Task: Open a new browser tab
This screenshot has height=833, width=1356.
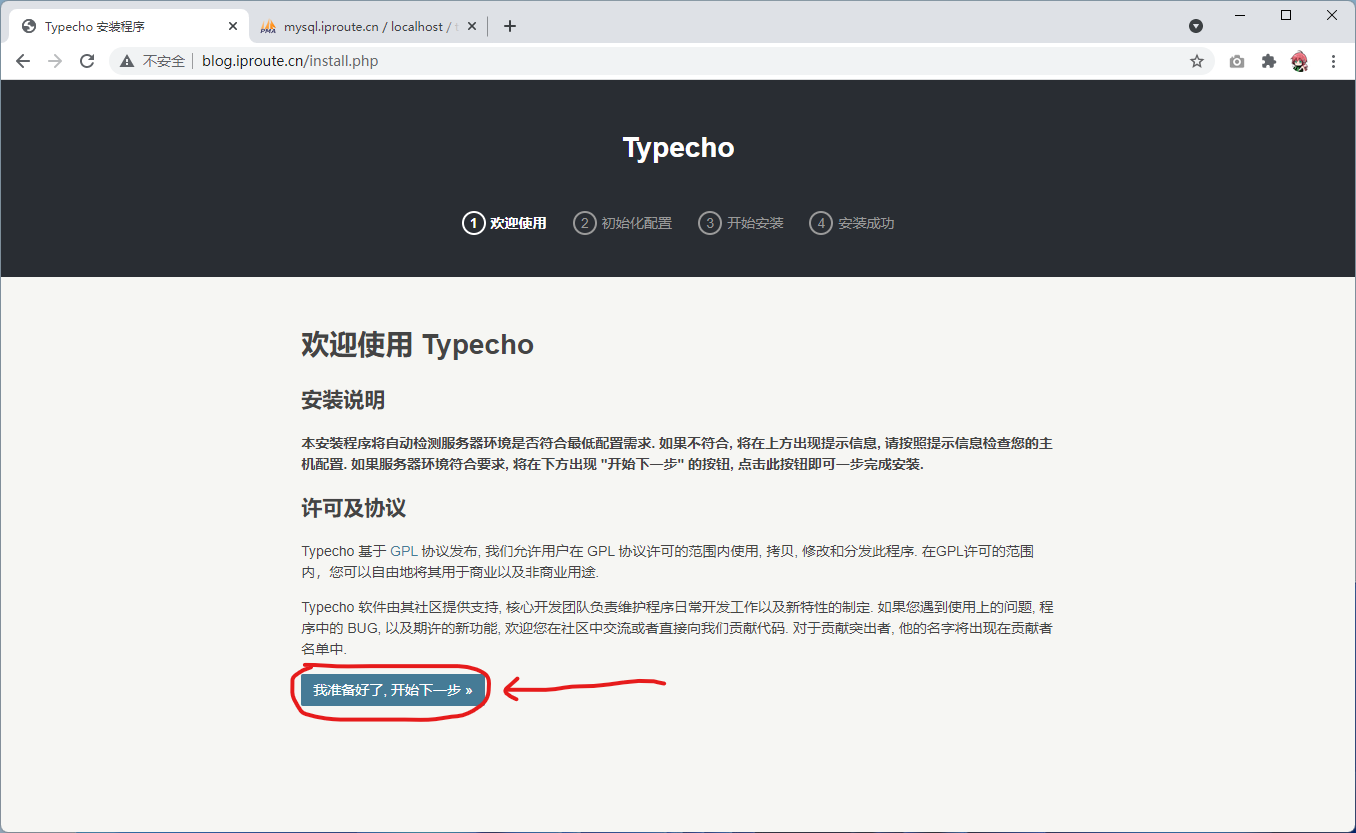Action: (510, 27)
